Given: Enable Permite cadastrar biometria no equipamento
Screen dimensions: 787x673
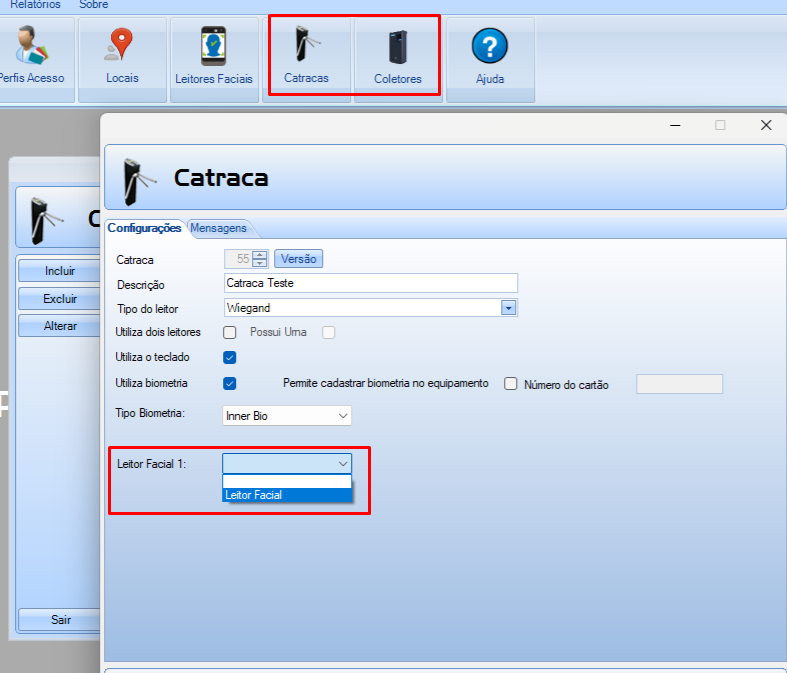Looking at the screenshot, I should tap(510, 384).
